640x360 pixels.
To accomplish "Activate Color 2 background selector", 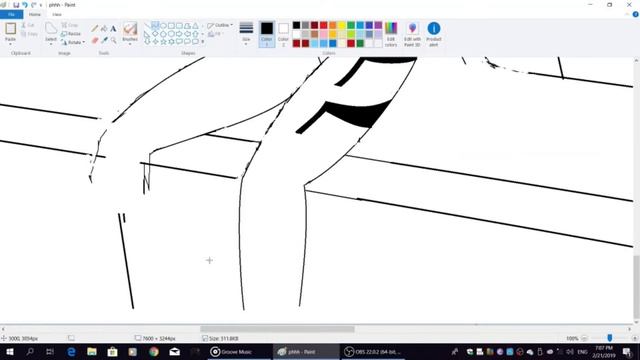I will 283,34.
